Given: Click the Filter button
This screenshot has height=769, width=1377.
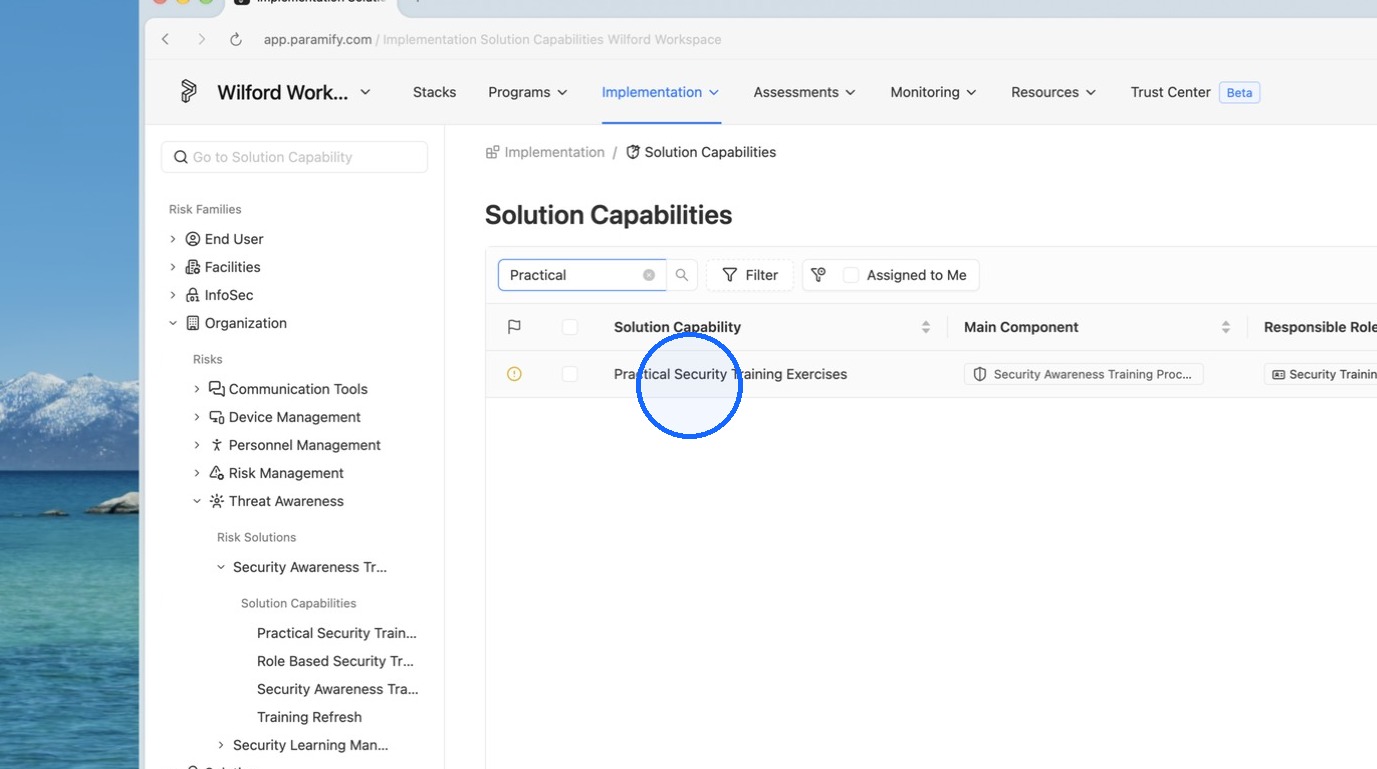Looking at the screenshot, I should click(750, 275).
